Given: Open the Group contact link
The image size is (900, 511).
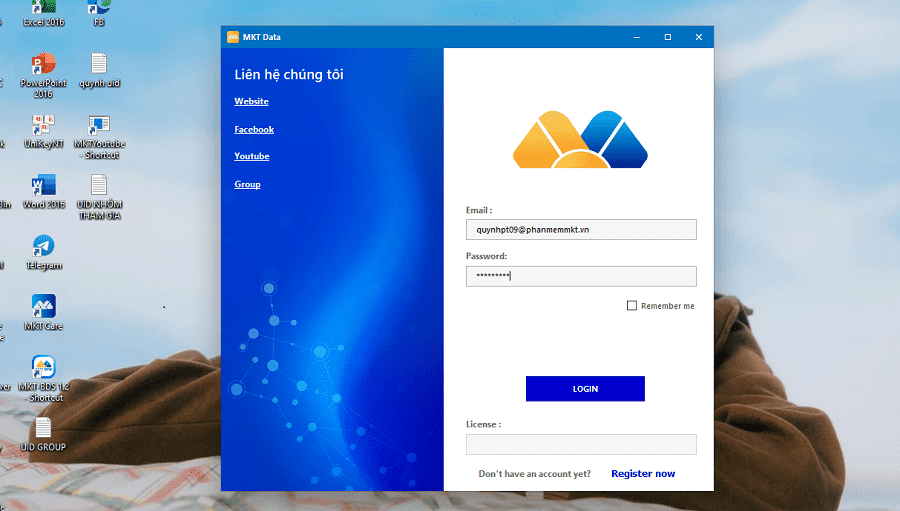Looking at the screenshot, I should pyautogui.click(x=247, y=184).
